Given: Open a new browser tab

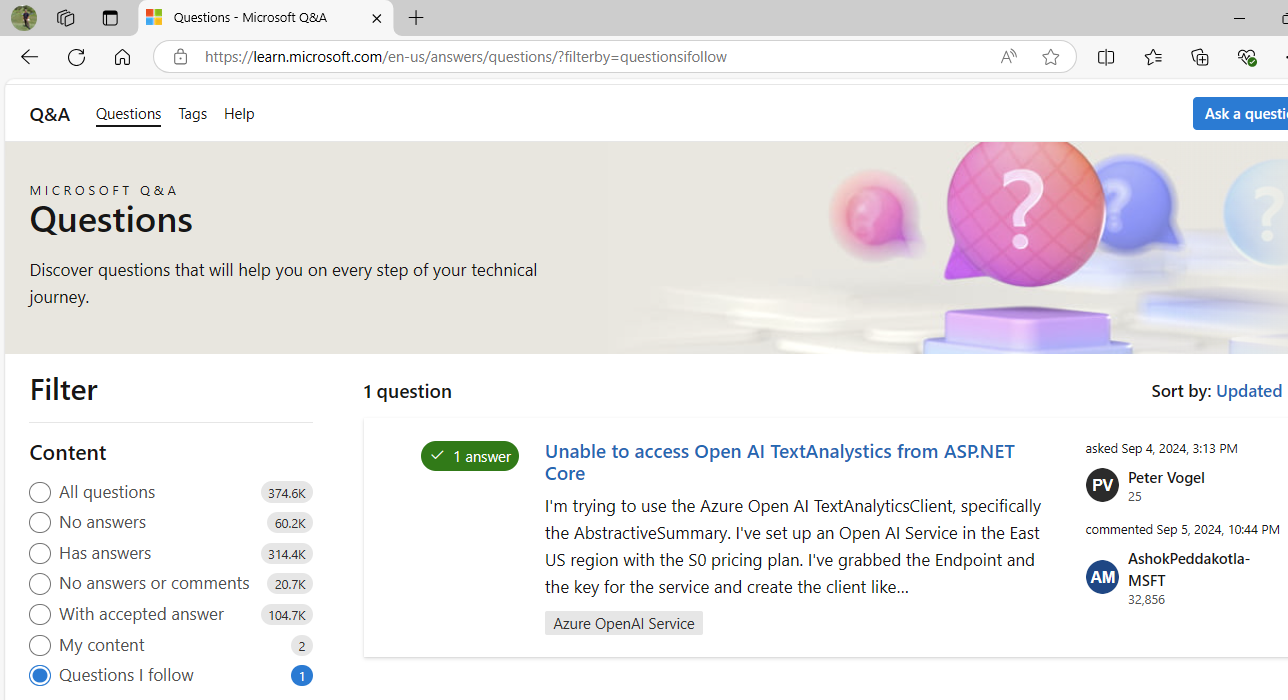Looking at the screenshot, I should [416, 18].
